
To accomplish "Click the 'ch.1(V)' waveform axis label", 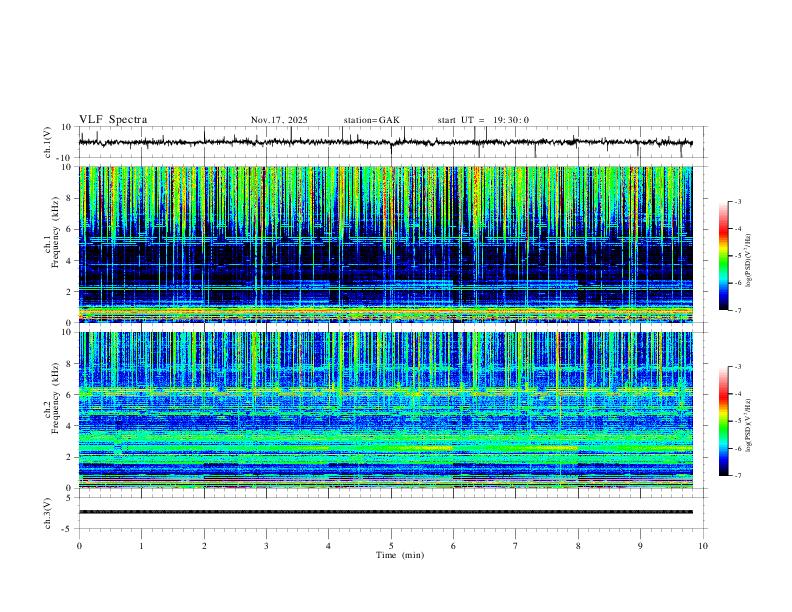I will click(48, 142).
